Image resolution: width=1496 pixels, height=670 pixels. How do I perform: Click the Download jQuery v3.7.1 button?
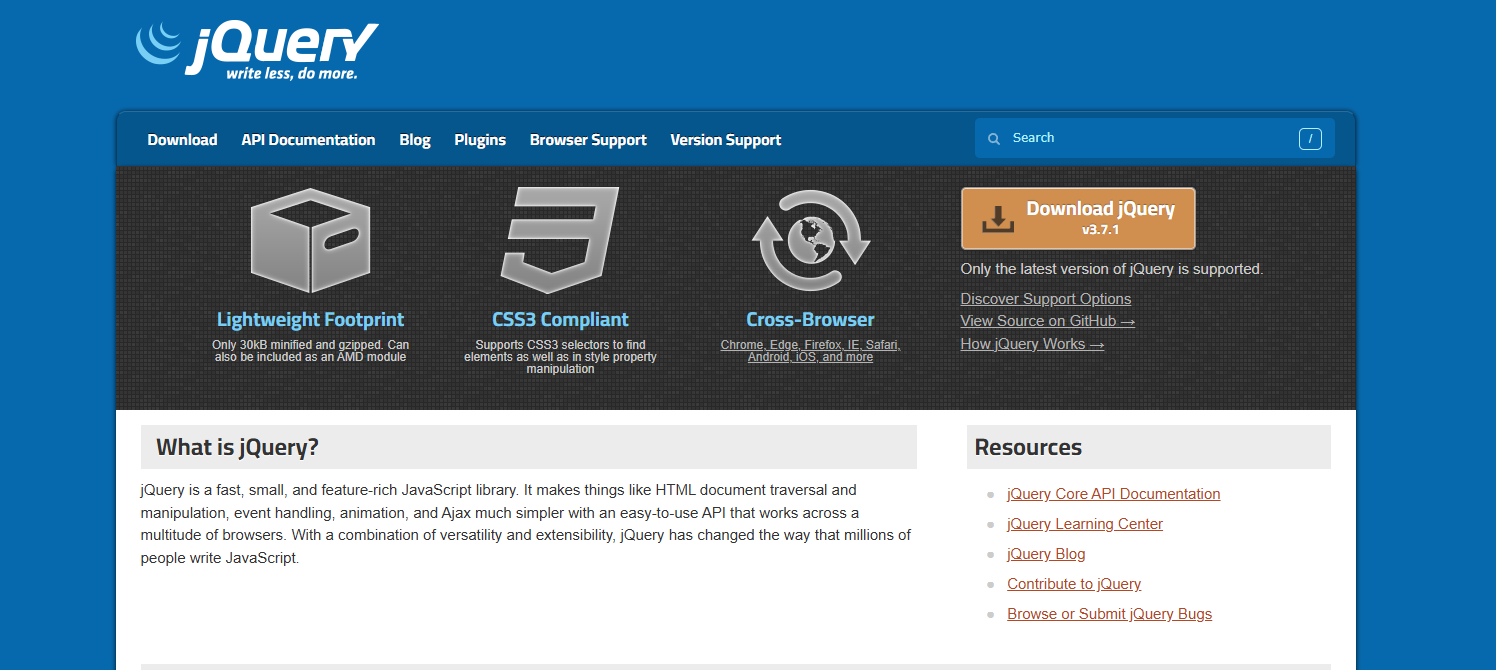click(1078, 218)
